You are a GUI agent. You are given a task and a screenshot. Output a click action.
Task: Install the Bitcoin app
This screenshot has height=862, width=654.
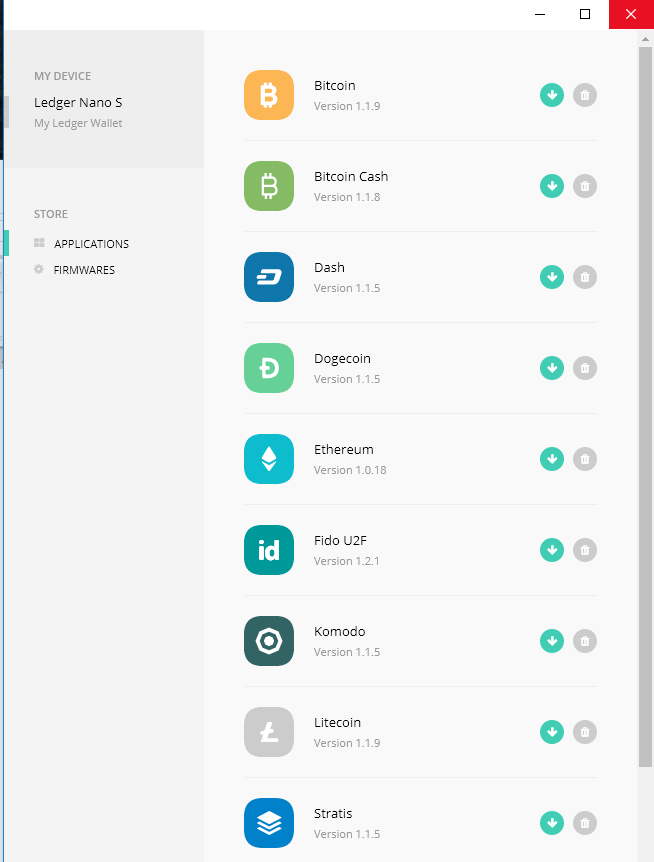[x=552, y=95]
